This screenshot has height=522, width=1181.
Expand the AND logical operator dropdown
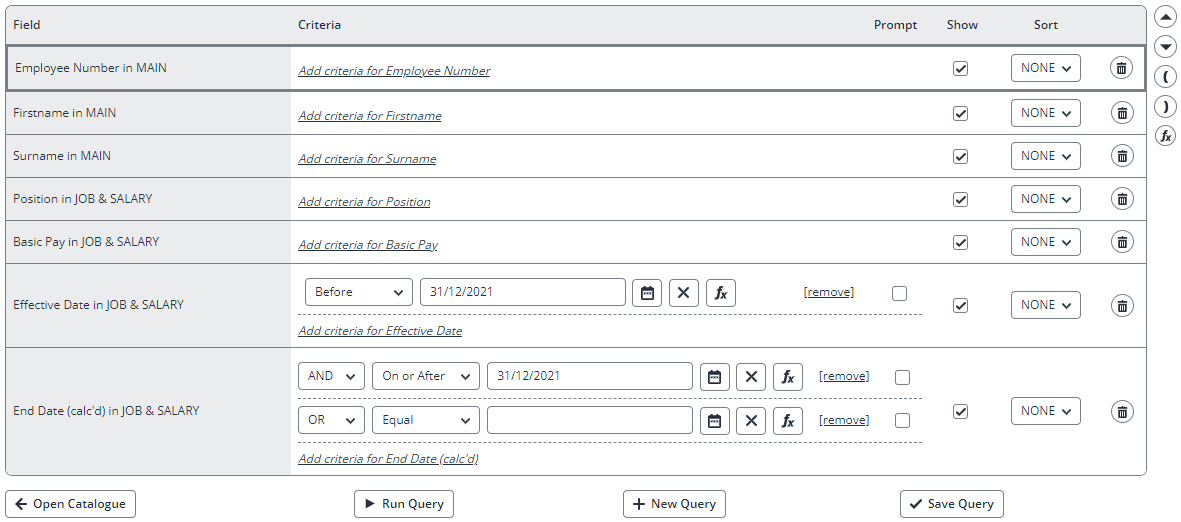[331, 376]
